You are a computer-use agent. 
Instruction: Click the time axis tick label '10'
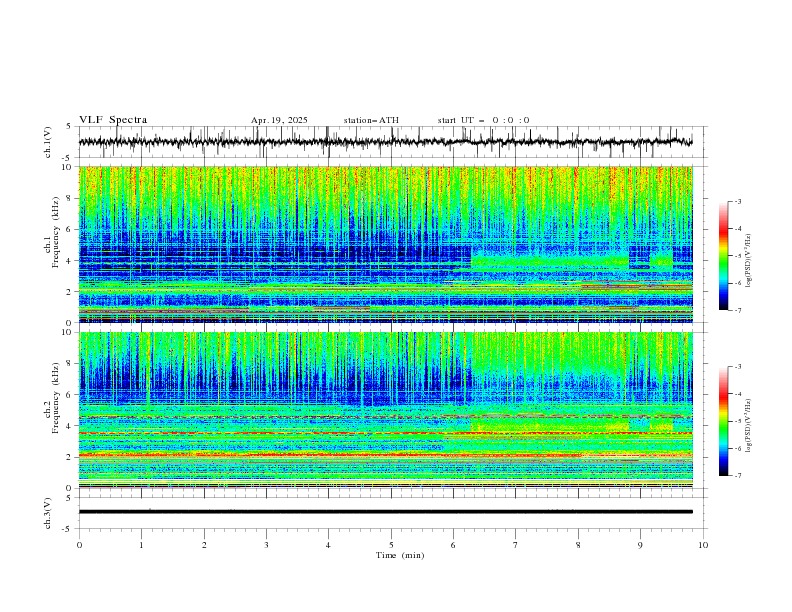(x=703, y=545)
